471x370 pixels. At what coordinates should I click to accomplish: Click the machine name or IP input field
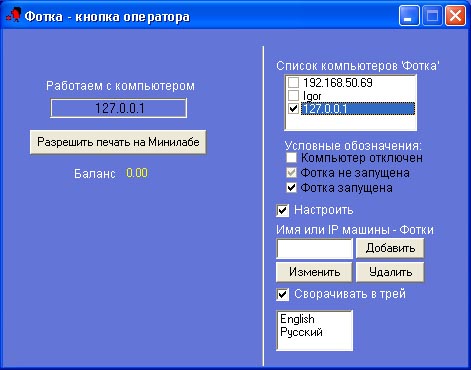click(x=314, y=248)
